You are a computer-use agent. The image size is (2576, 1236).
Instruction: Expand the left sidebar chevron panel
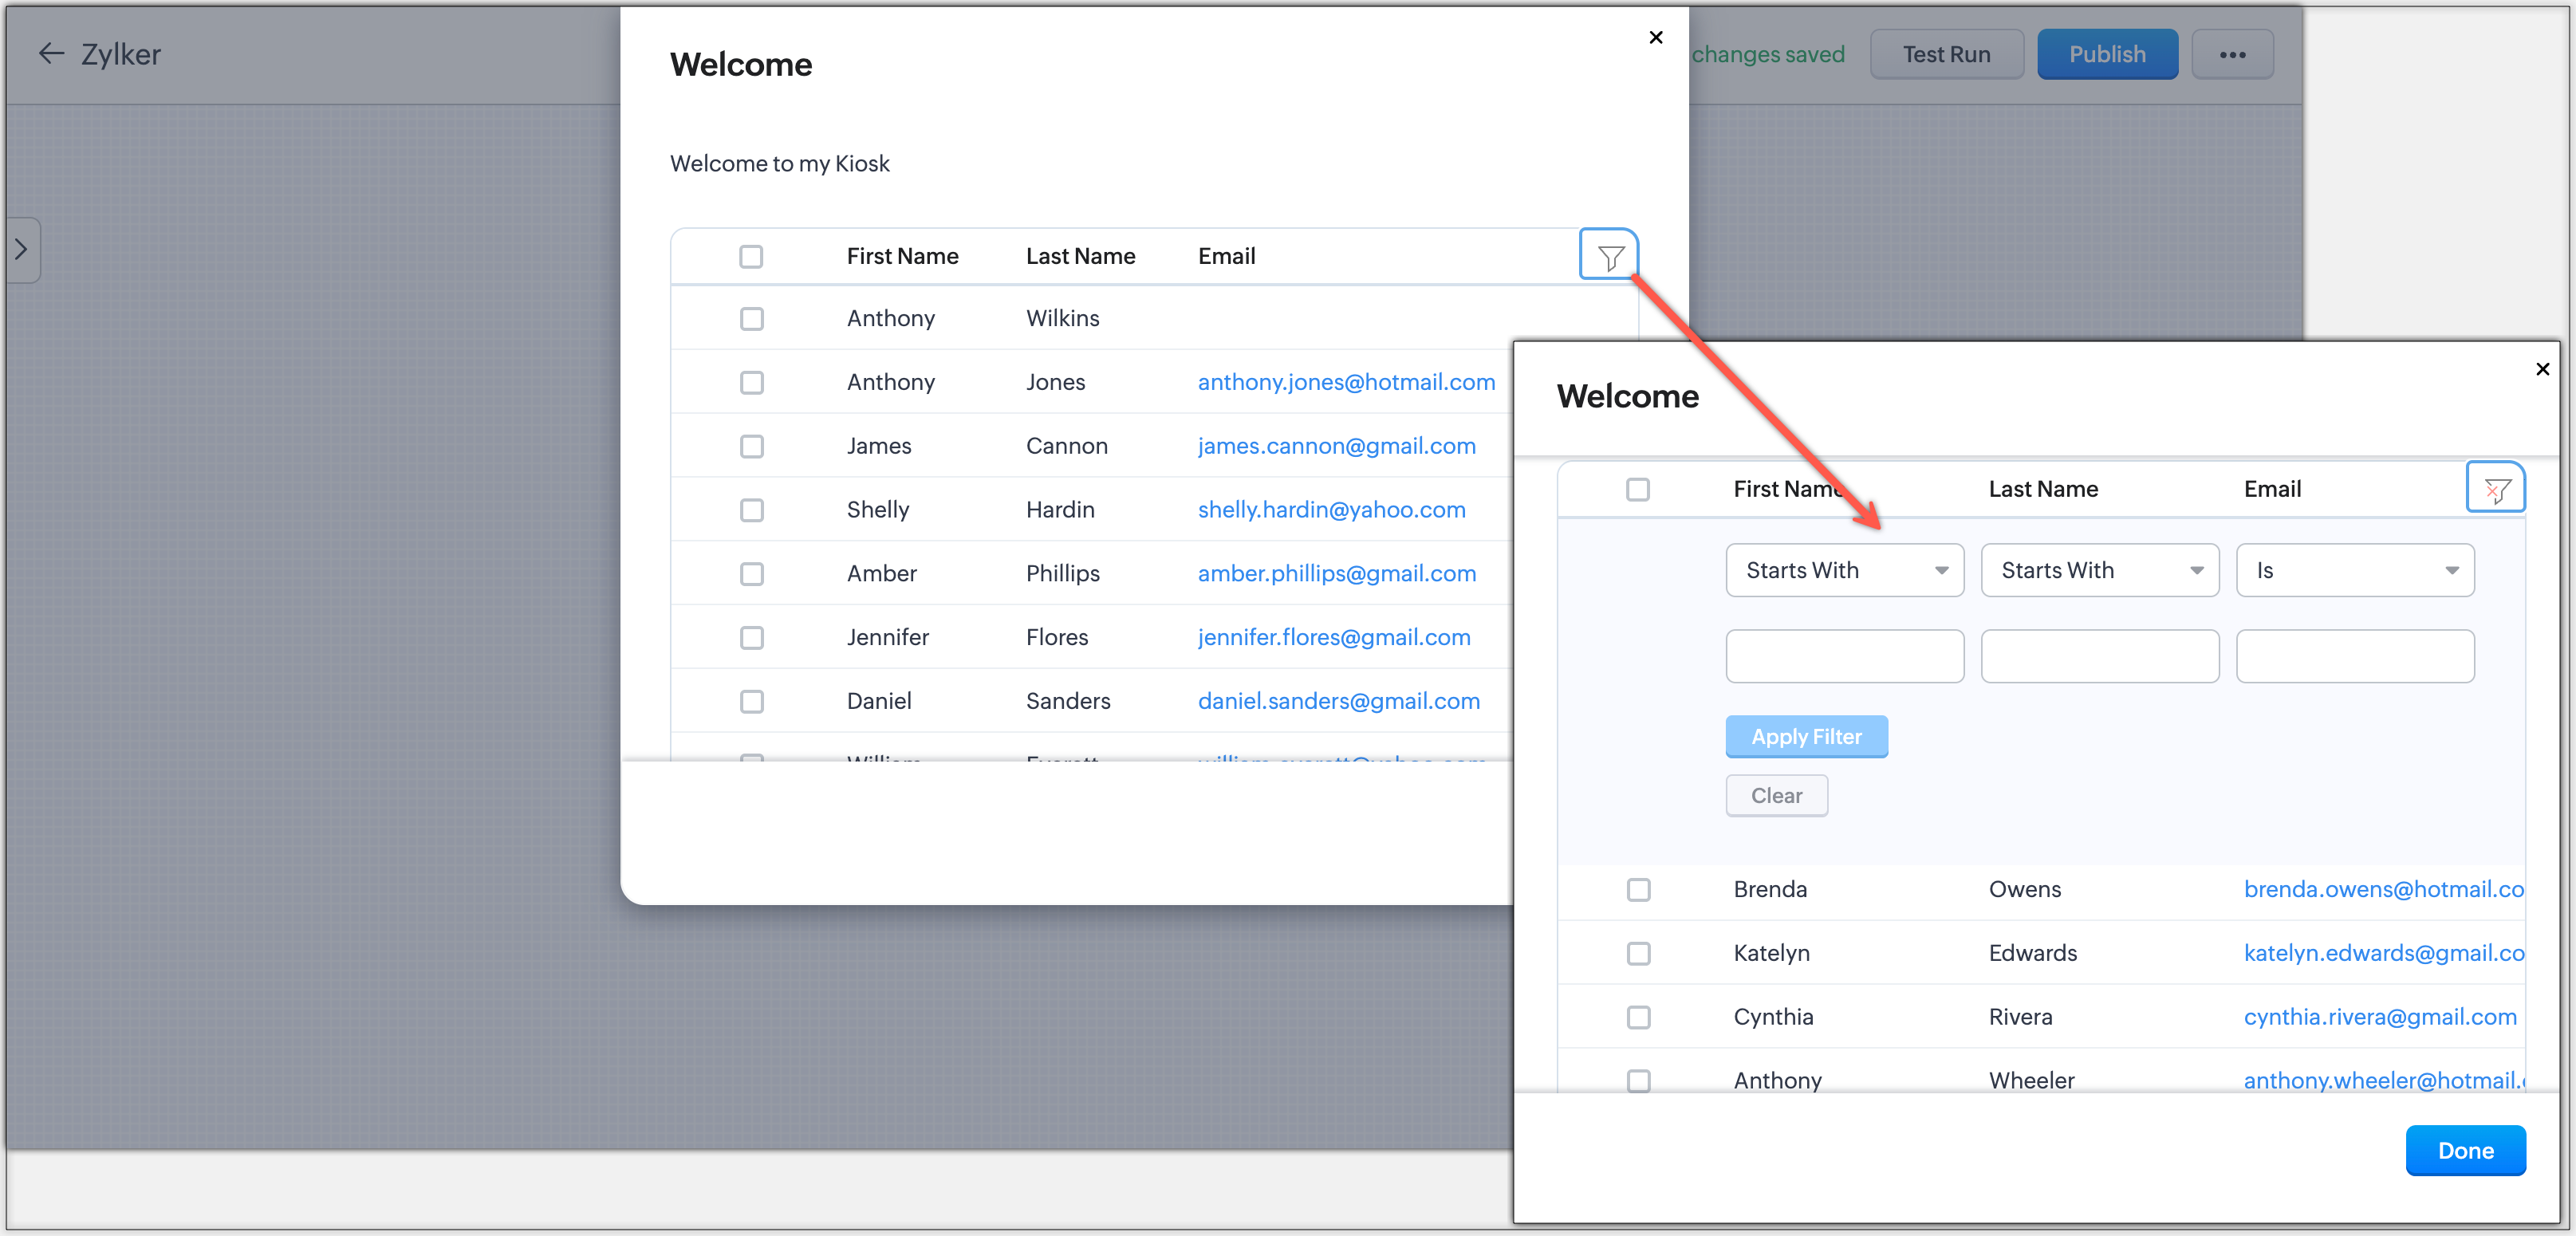[22, 250]
